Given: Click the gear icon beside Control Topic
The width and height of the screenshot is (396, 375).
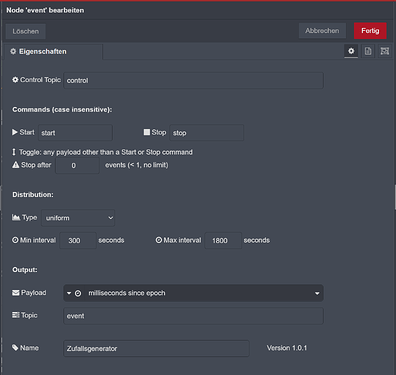Looking at the screenshot, I should [x=15, y=80].
